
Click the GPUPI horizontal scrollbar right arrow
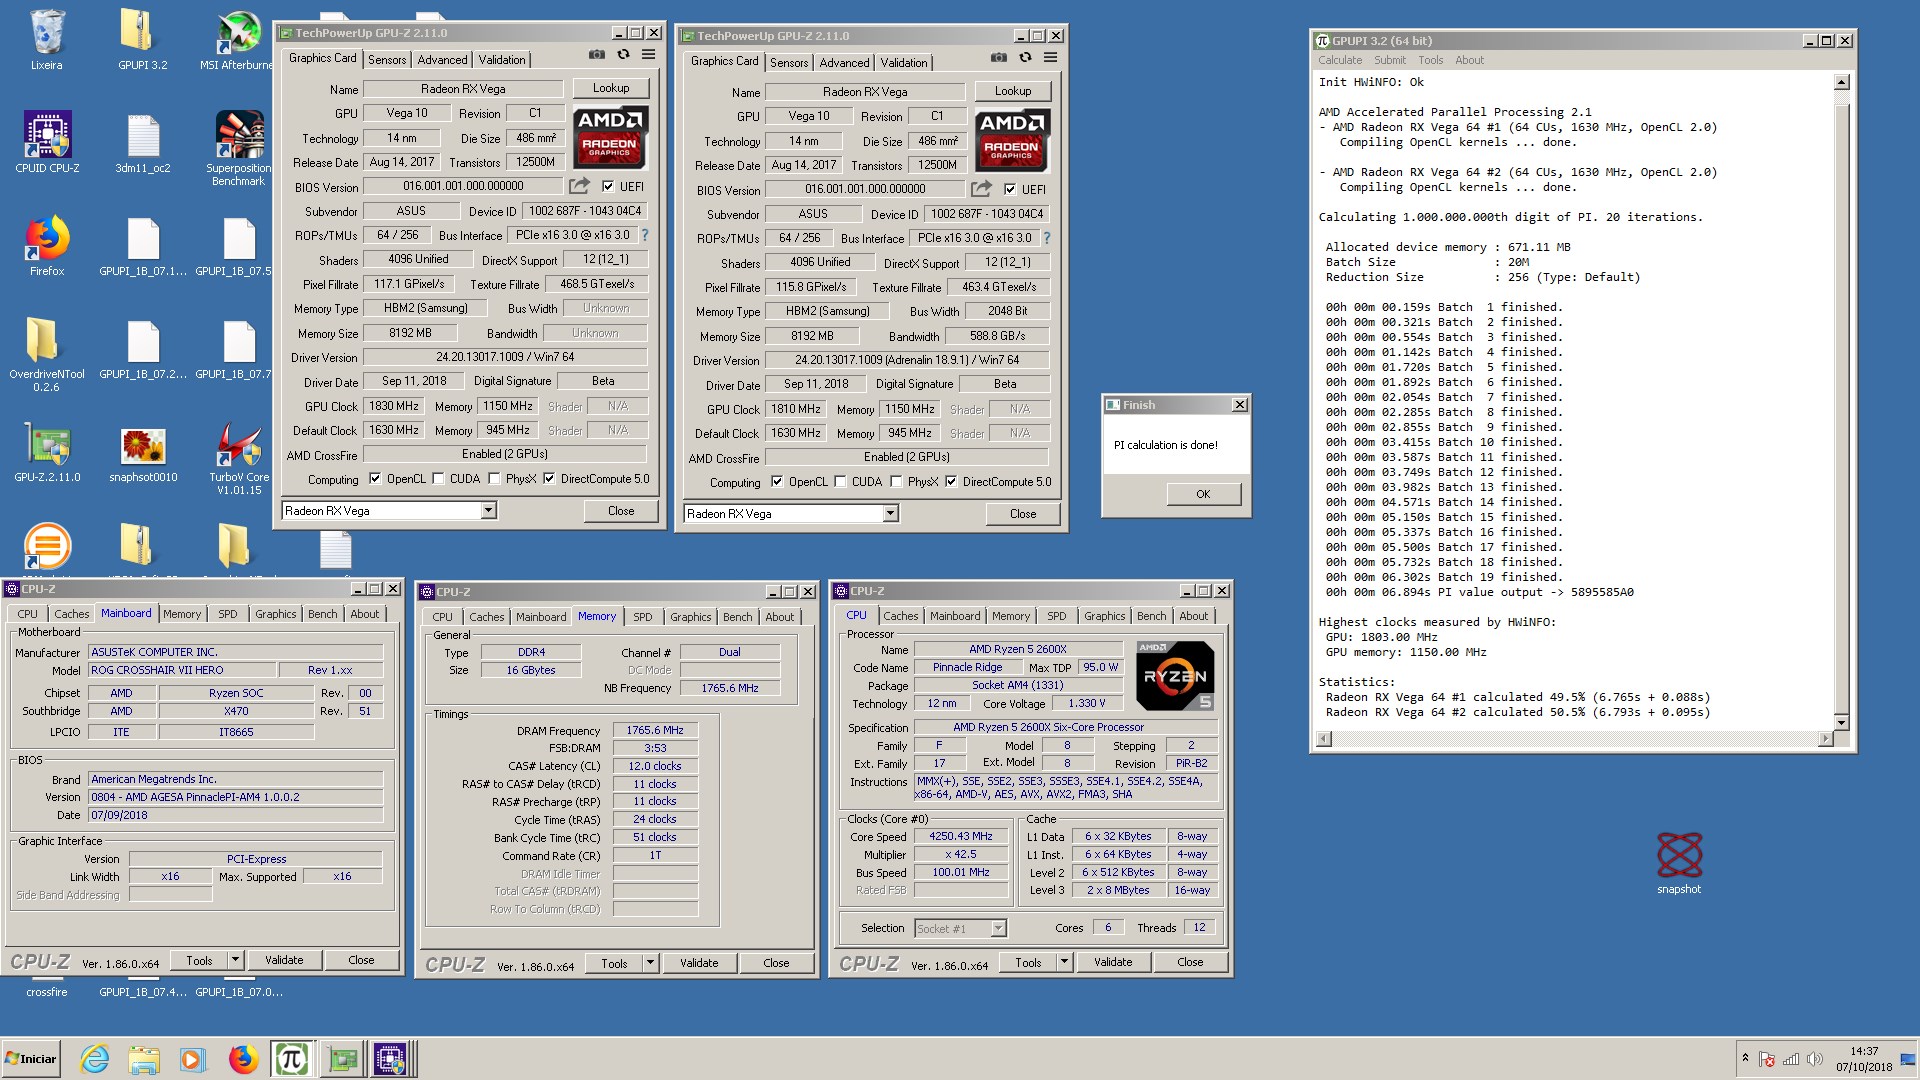coord(1826,739)
